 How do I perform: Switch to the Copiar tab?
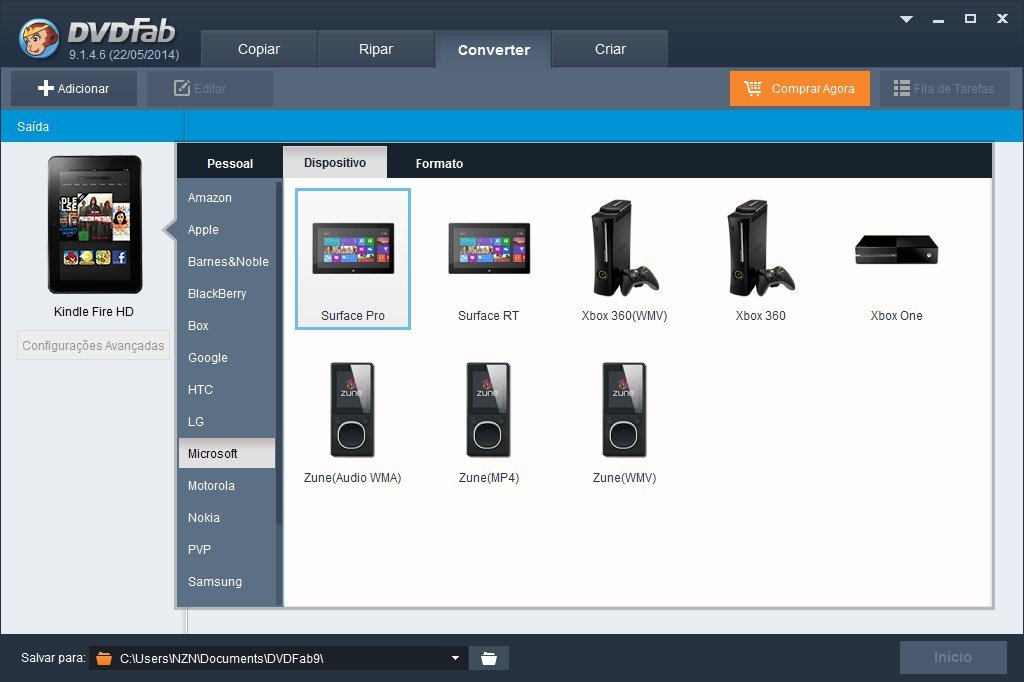coord(259,49)
